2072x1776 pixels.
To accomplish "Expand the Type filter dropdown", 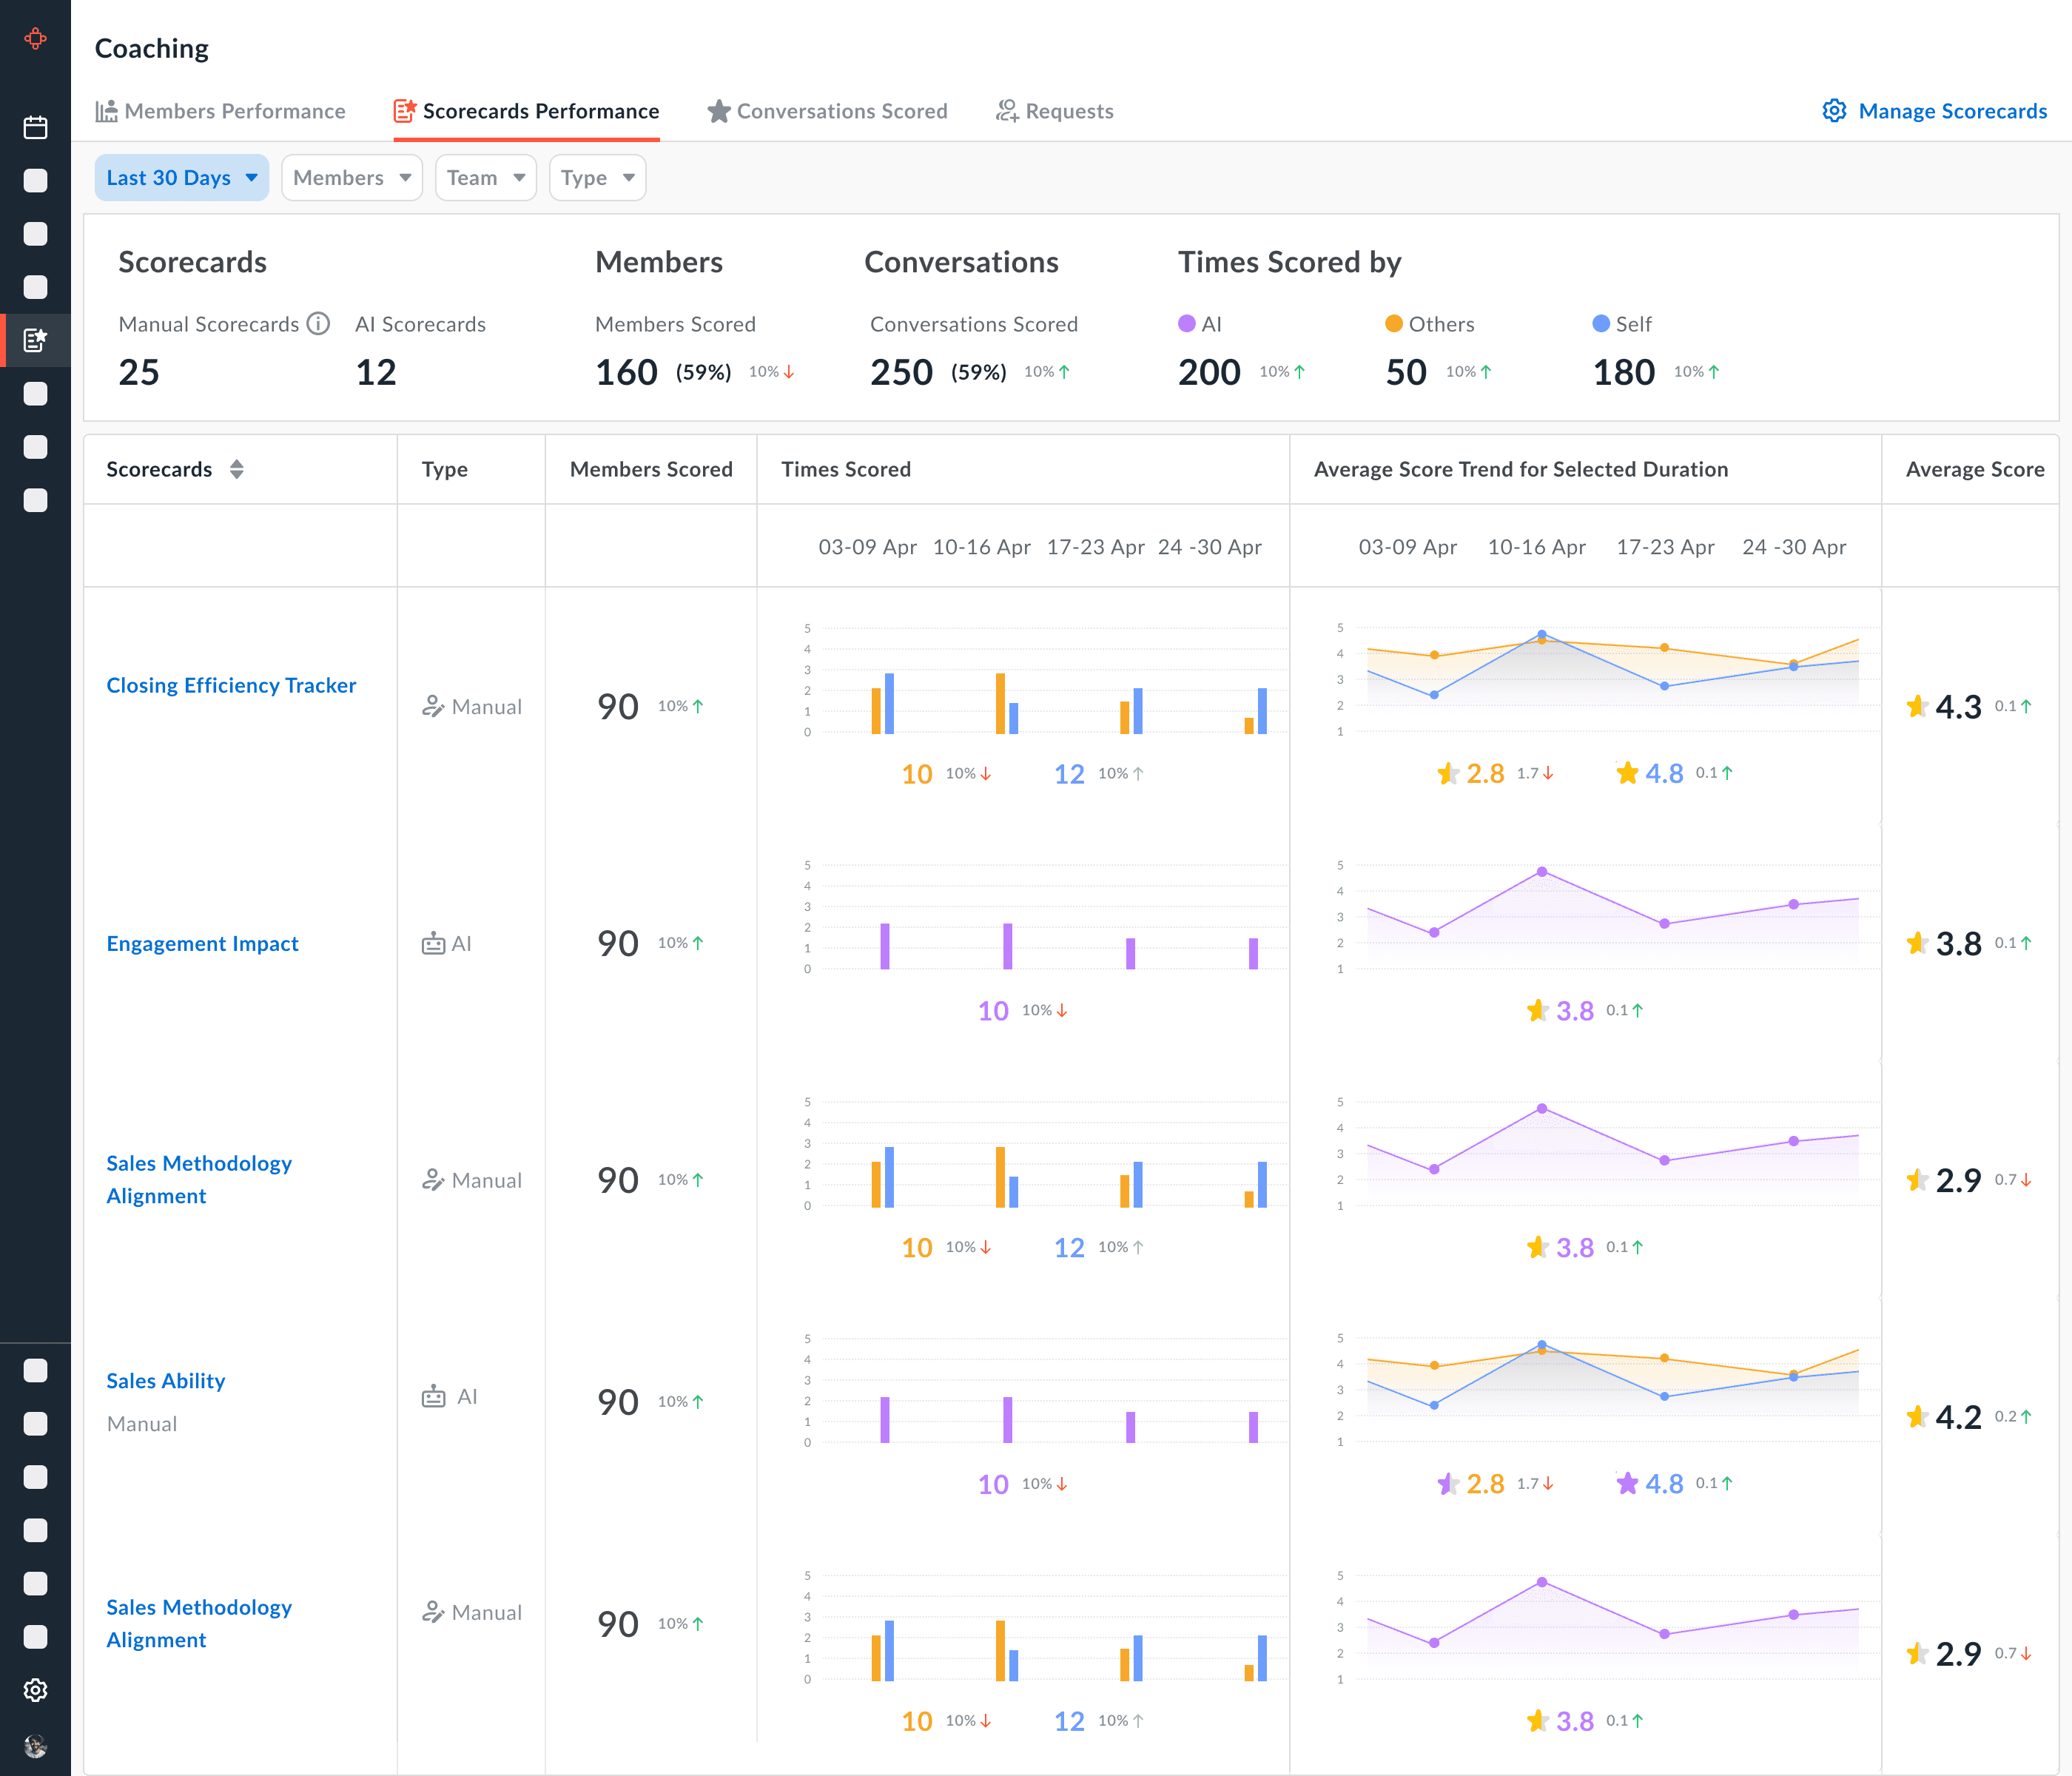I will coord(597,178).
